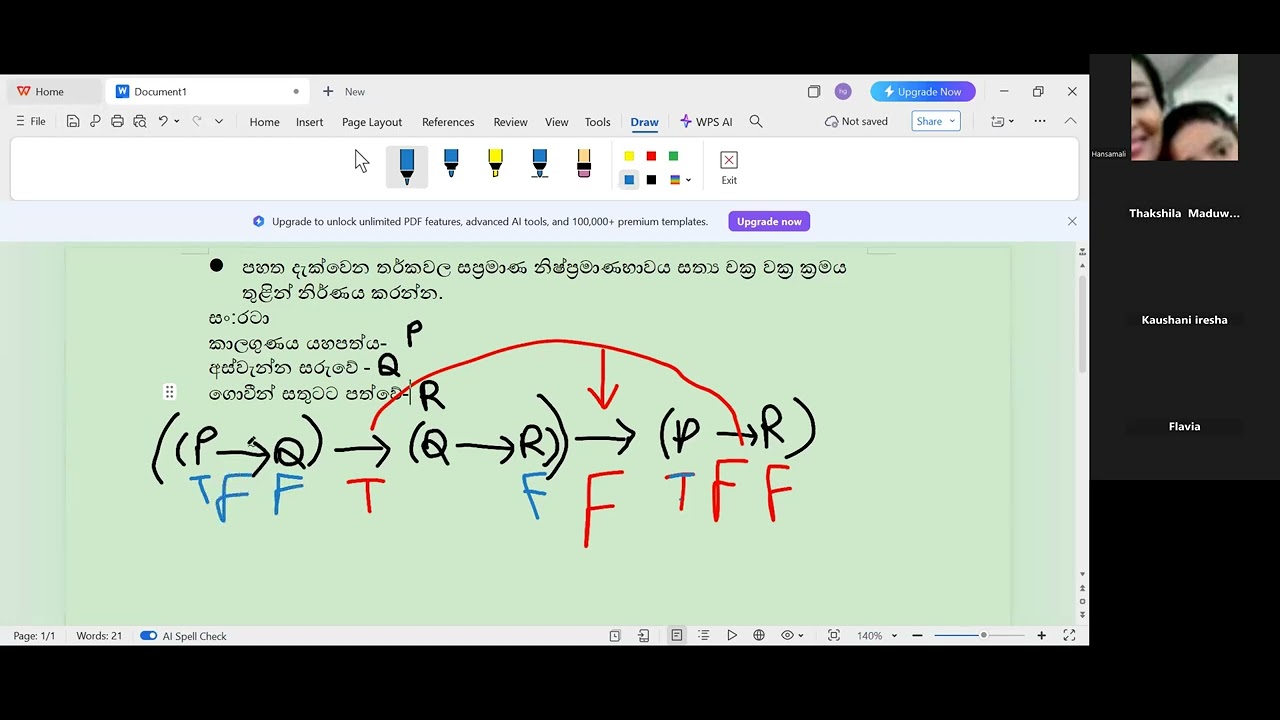Image resolution: width=1280 pixels, height=720 pixels.
Task: Toggle AI Spell Check switch
Action: tap(148, 636)
